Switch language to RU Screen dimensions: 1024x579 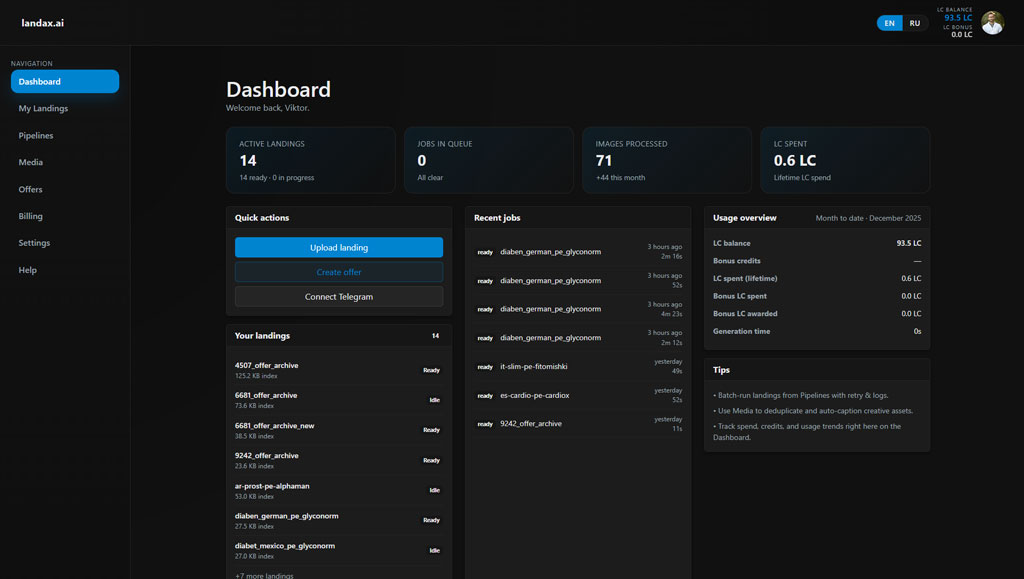pyautogui.click(x=914, y=23)
